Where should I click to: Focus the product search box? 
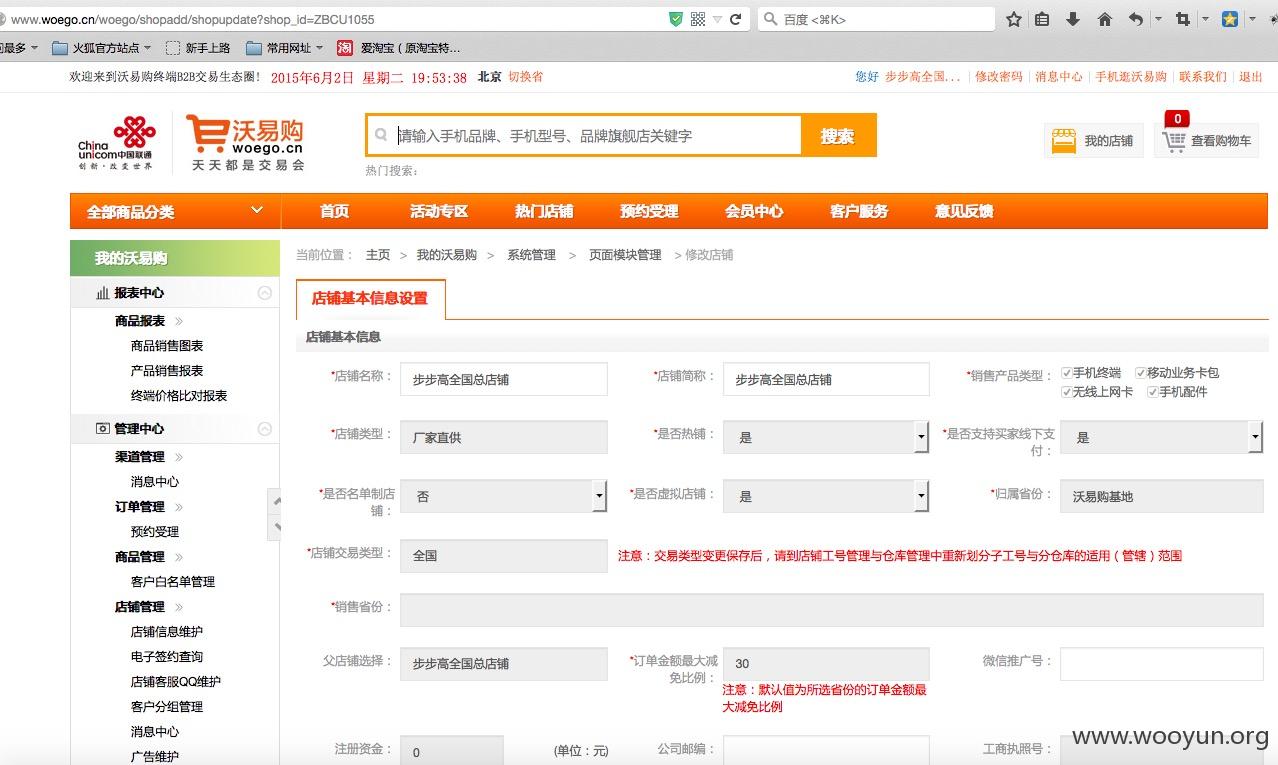click(584, 135)
